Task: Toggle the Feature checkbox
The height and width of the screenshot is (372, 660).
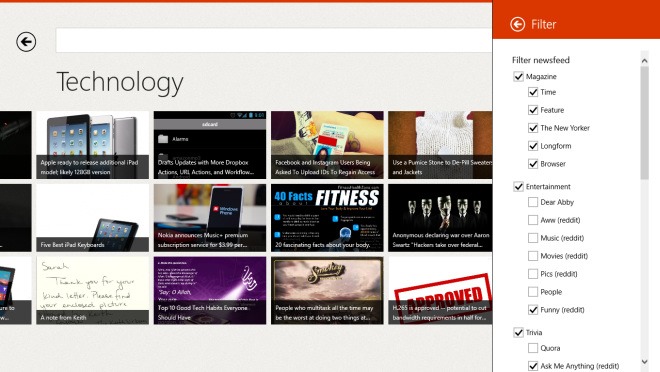Action: click(533, 110)
